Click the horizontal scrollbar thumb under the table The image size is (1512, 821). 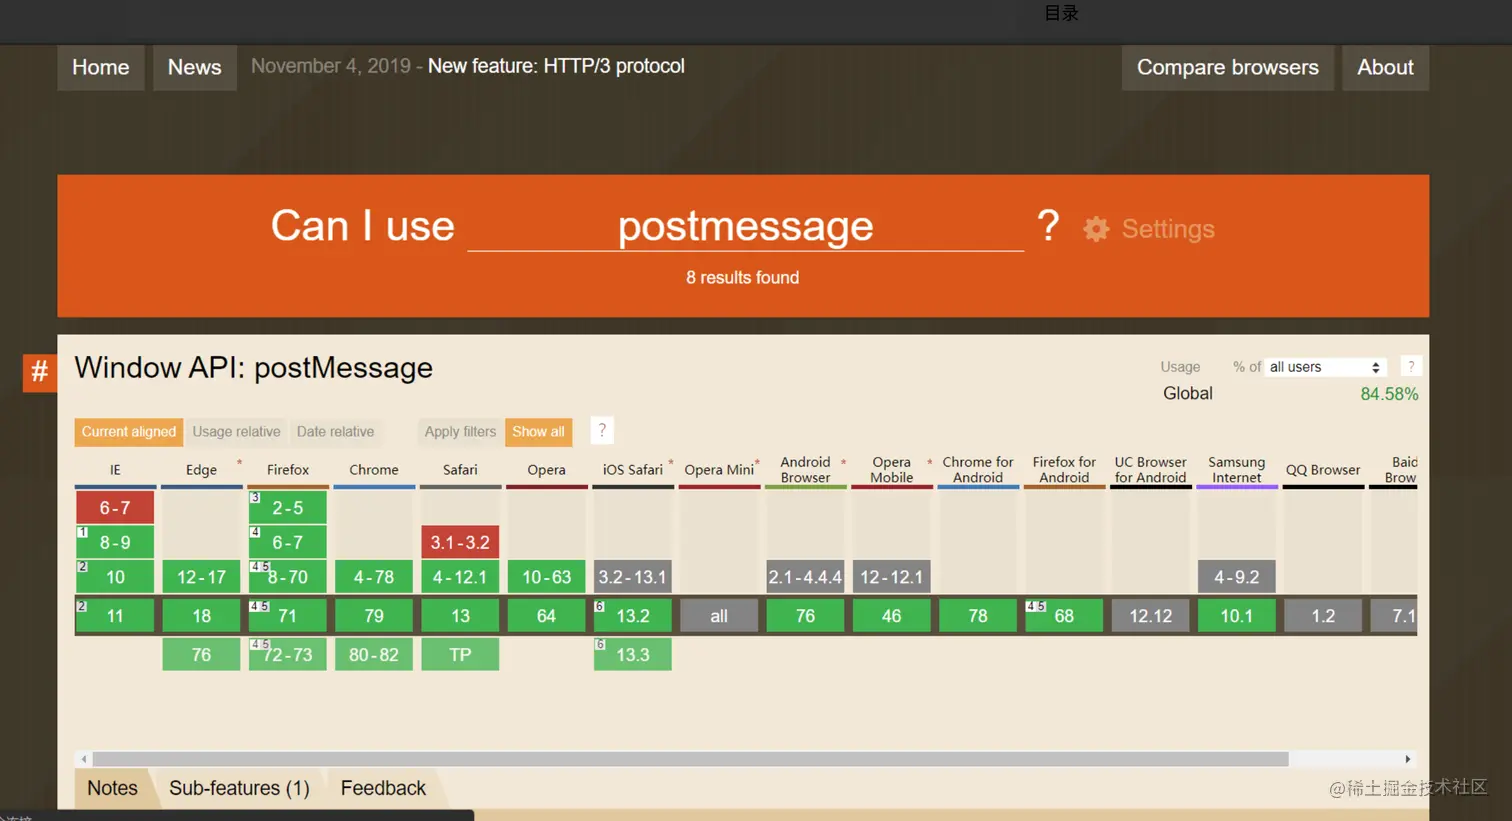point(690,759)
